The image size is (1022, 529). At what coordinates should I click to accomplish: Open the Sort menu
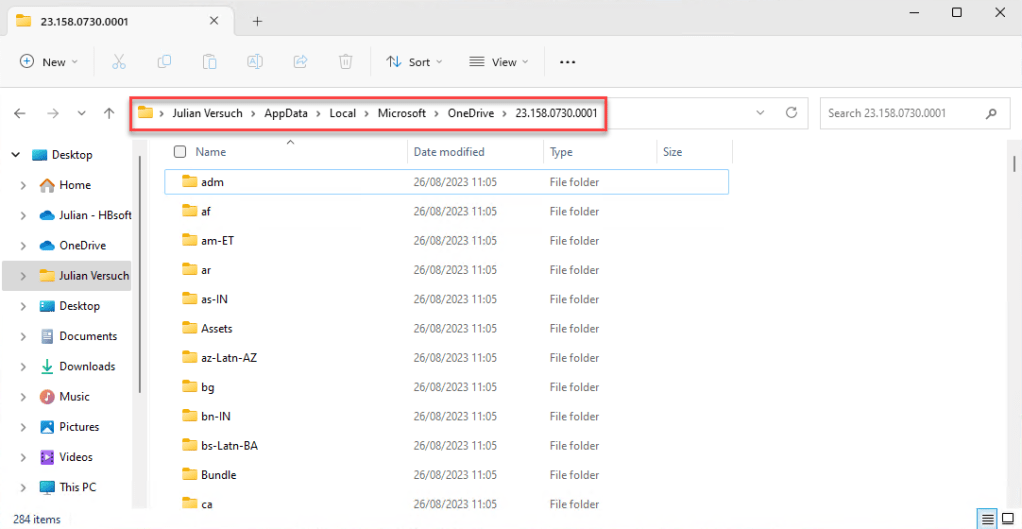[x=409, y=62]
